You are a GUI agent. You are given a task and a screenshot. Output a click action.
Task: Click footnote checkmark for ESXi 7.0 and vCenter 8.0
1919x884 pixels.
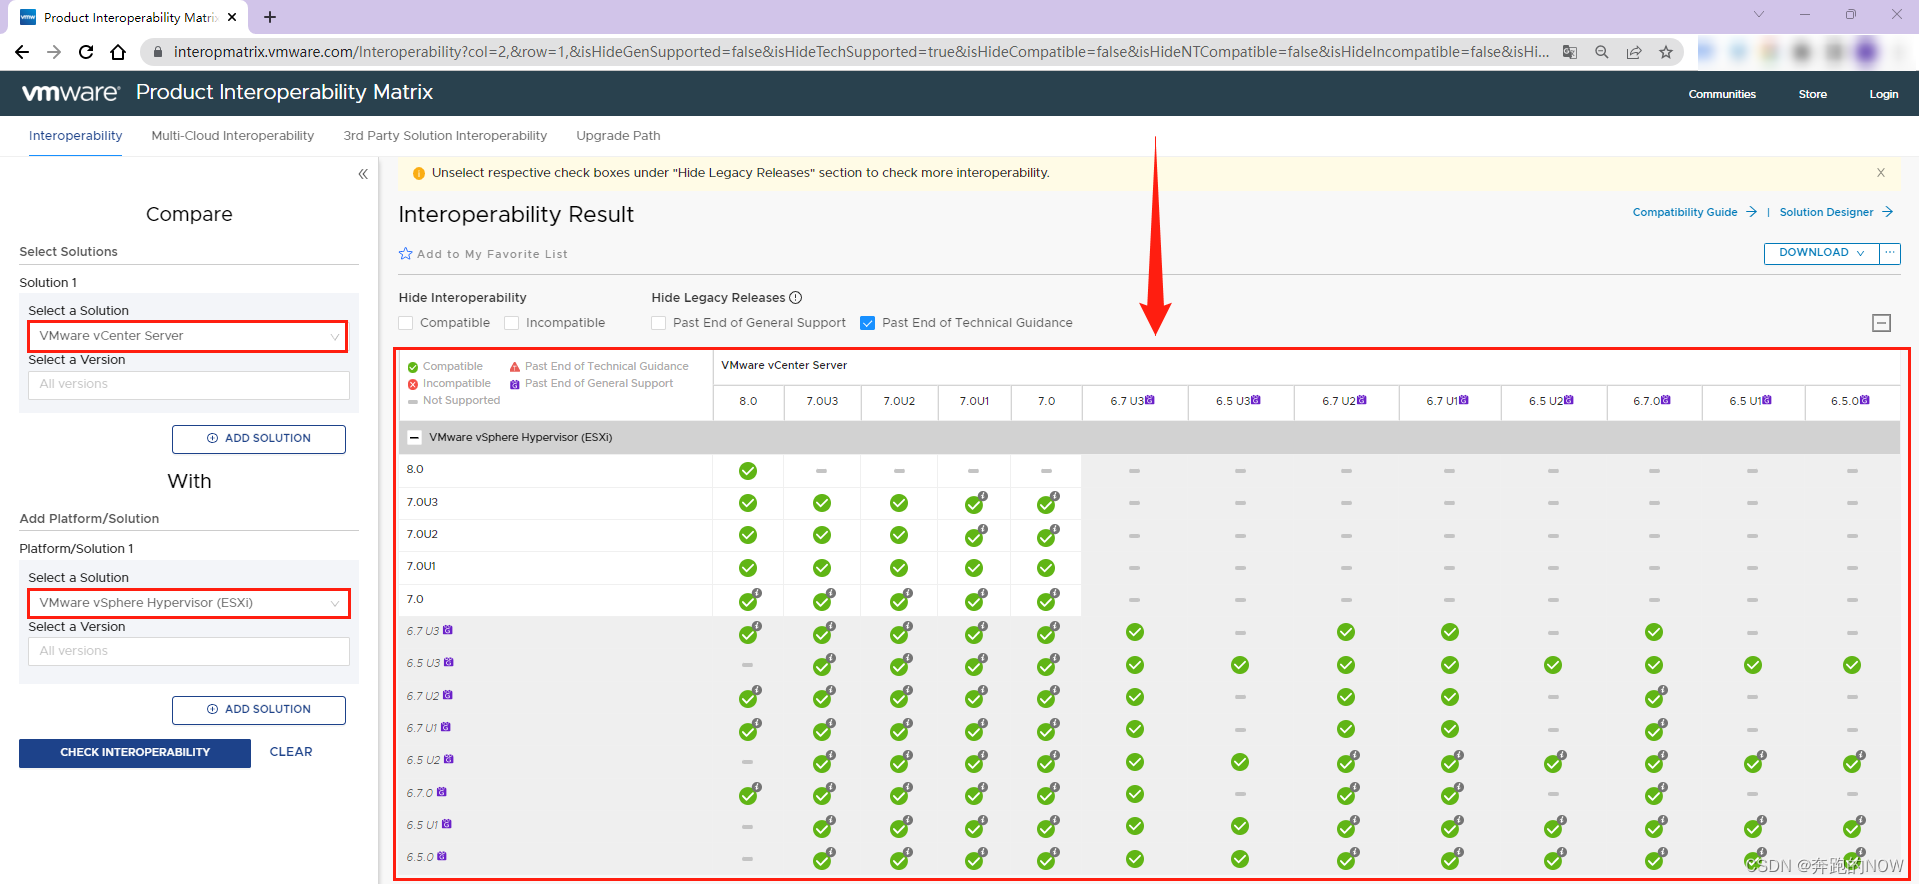(749, 600)
